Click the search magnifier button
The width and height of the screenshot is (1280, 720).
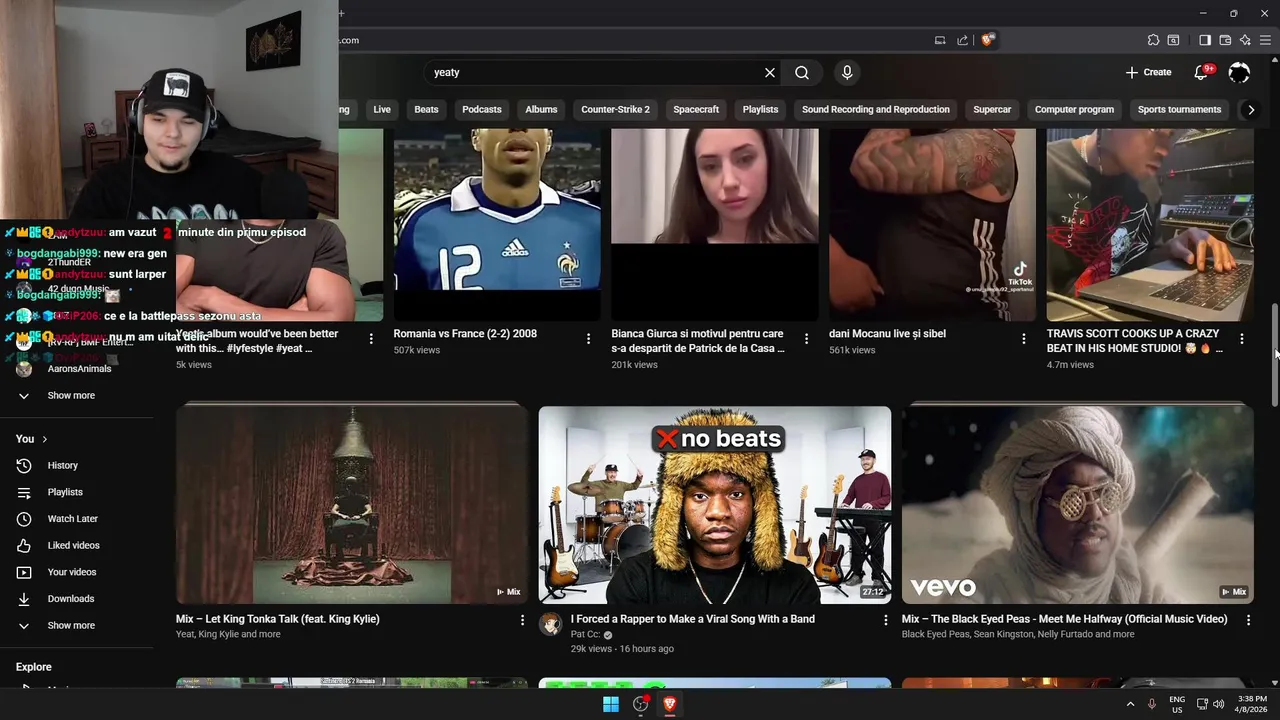point(802,73)
